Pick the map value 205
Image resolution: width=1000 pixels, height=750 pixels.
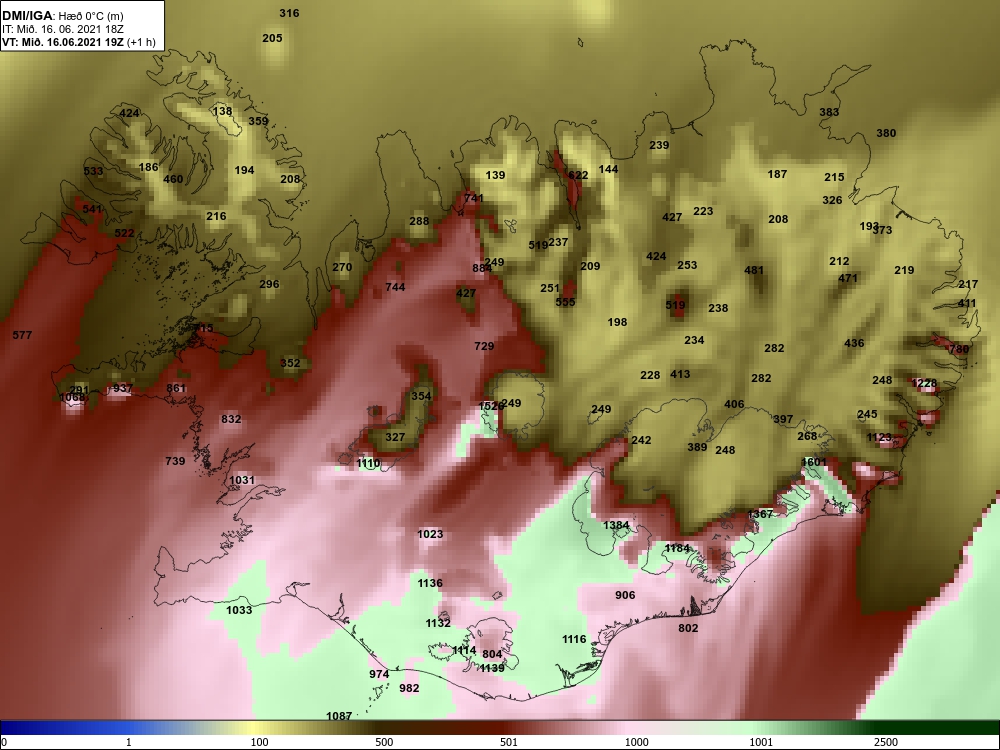click(x=272, y=38)
